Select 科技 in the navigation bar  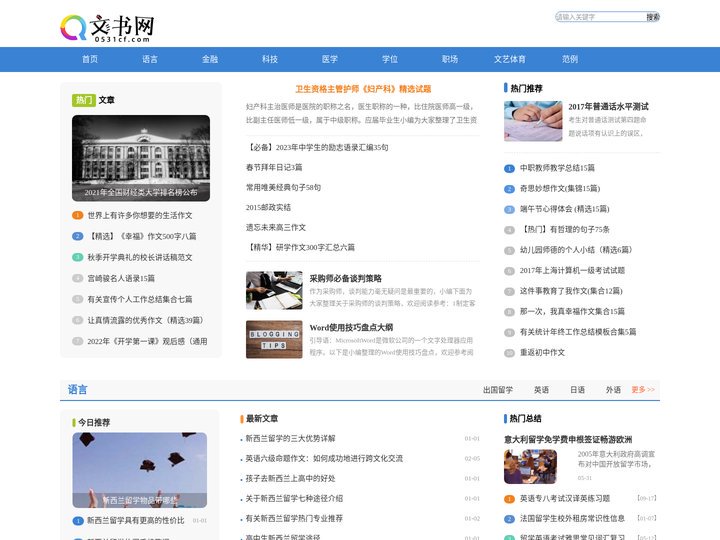click(x=270, y=59)
